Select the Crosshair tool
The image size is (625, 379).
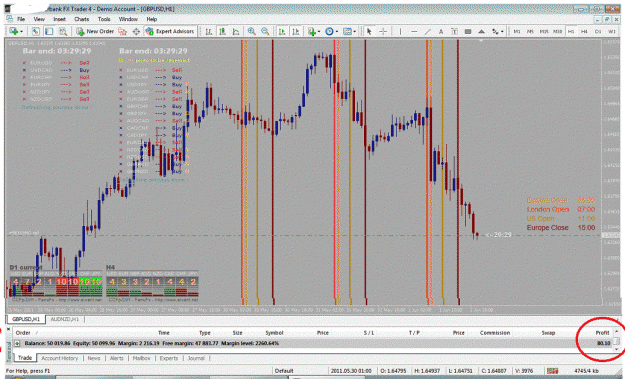point(383,31)
